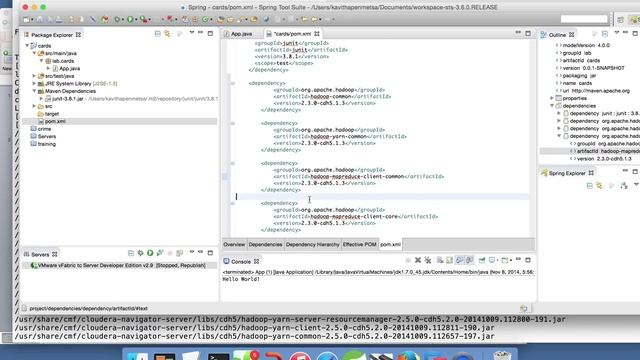Click the Print toolbar icon

[x=59, y=19]
